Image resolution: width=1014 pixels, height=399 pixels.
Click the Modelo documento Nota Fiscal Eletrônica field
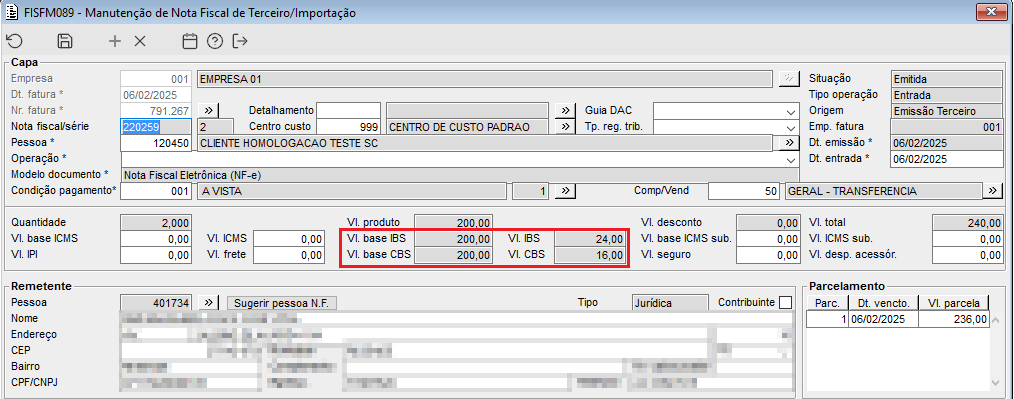click(460, 175)
